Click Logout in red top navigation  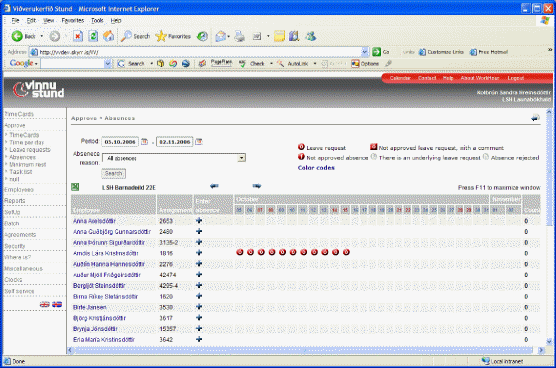coord(516,78)
